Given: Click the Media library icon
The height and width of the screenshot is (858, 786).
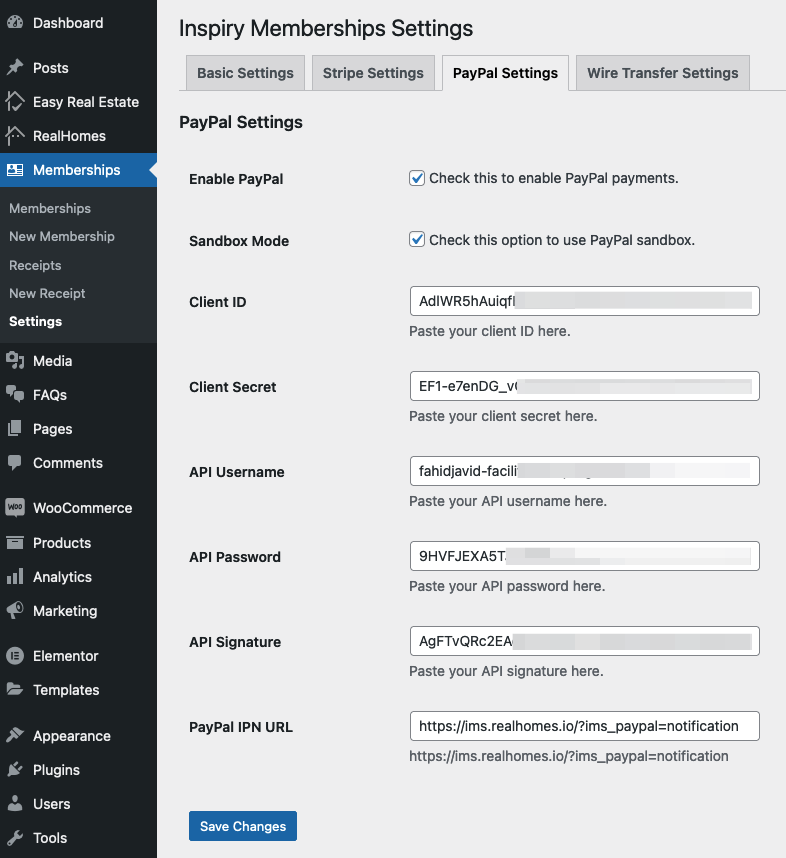Looking at the screenshot, I should pyautogui.click(x=15, y=361).
